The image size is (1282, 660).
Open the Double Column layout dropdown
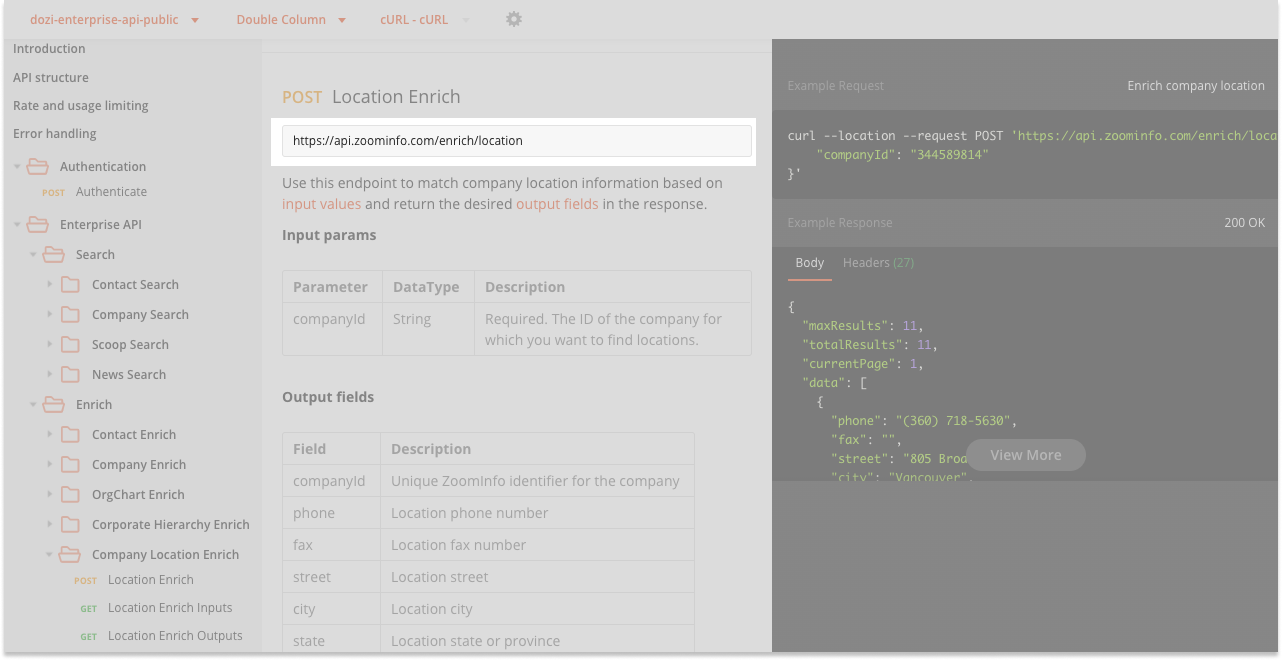(x=290, y=19)
